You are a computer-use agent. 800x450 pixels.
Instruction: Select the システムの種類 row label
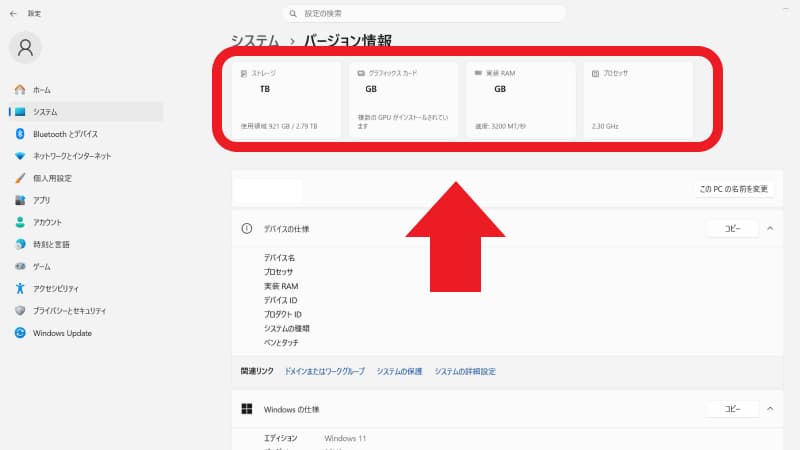pyautogui.click(x=286, y=329)
